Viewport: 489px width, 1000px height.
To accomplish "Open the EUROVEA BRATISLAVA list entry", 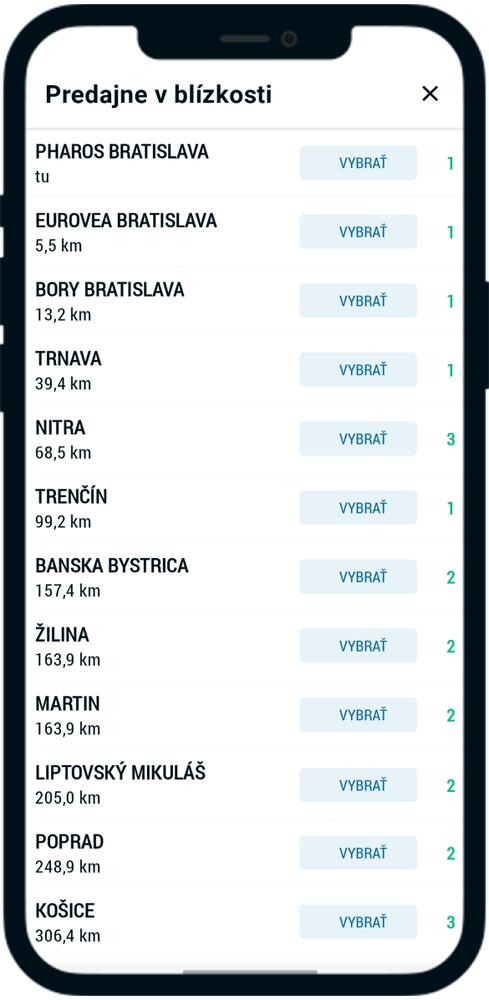I will 244,232.
